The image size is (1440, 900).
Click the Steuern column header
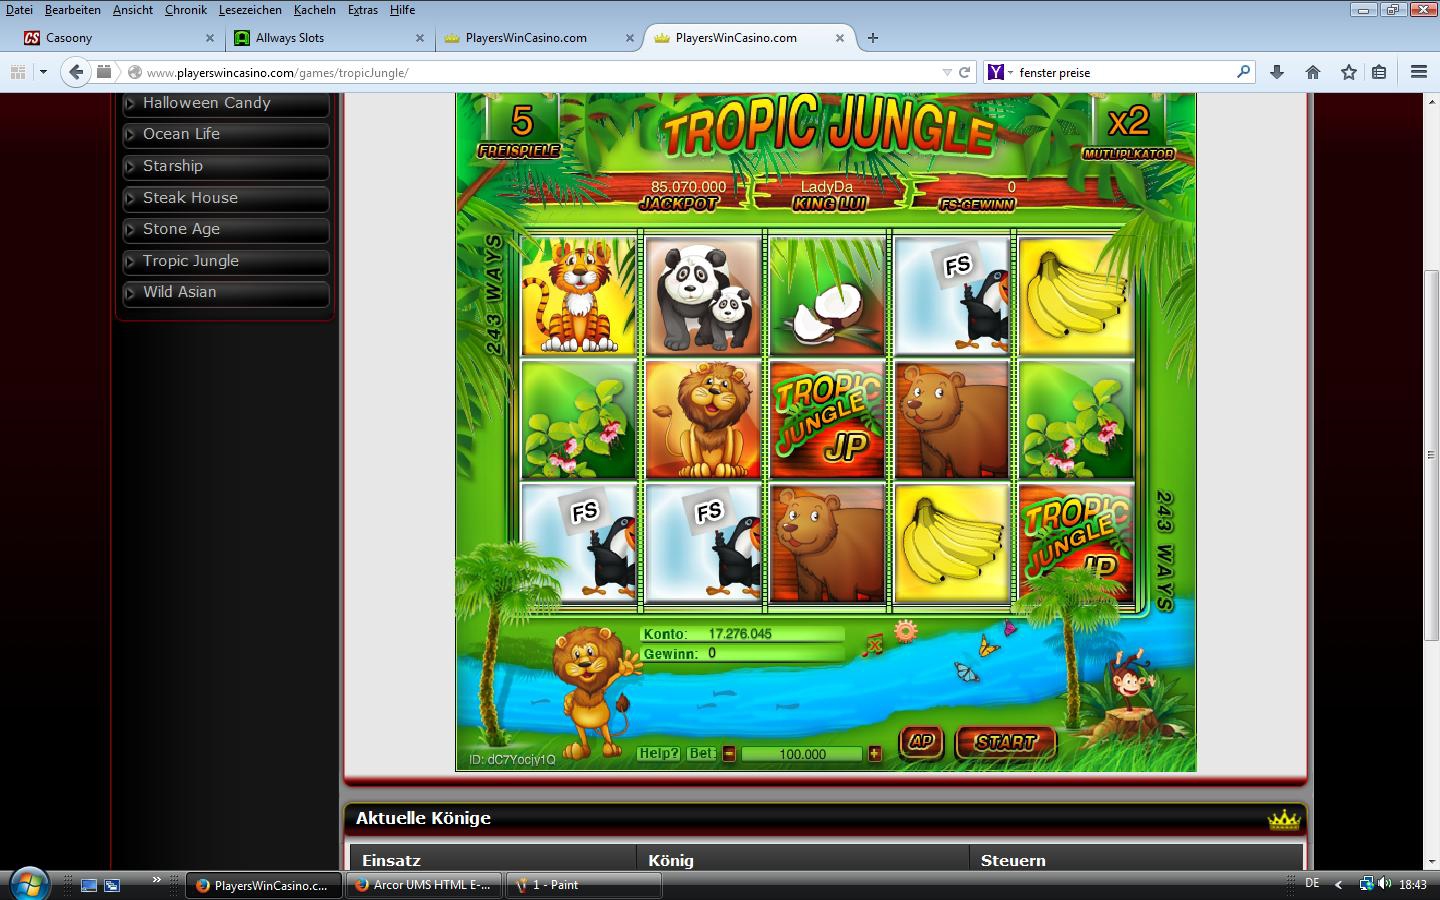[1136, 860]
